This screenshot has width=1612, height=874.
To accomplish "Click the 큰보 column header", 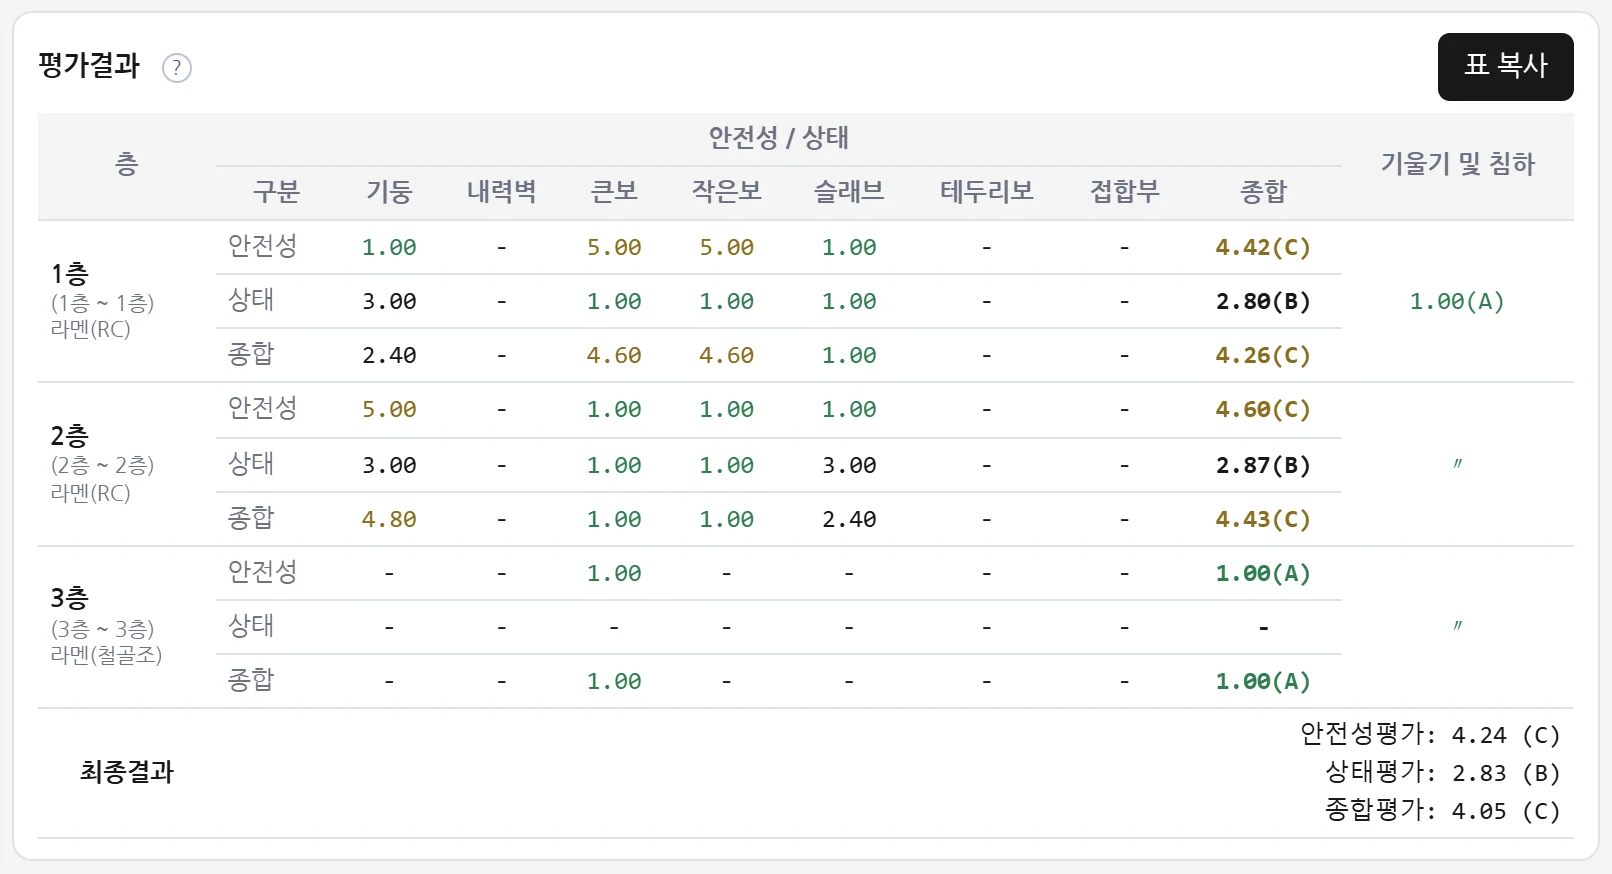I will (x=614, y=192).
